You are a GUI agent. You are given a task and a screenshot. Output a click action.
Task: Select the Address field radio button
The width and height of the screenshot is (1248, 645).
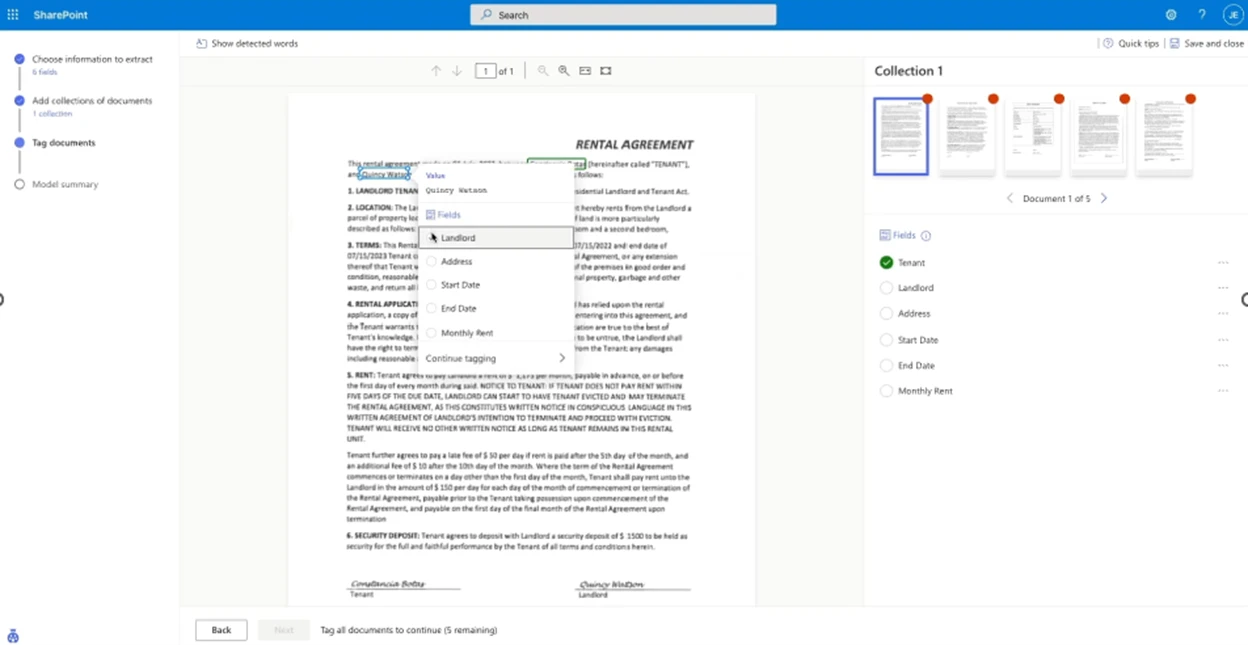point(886,313)
